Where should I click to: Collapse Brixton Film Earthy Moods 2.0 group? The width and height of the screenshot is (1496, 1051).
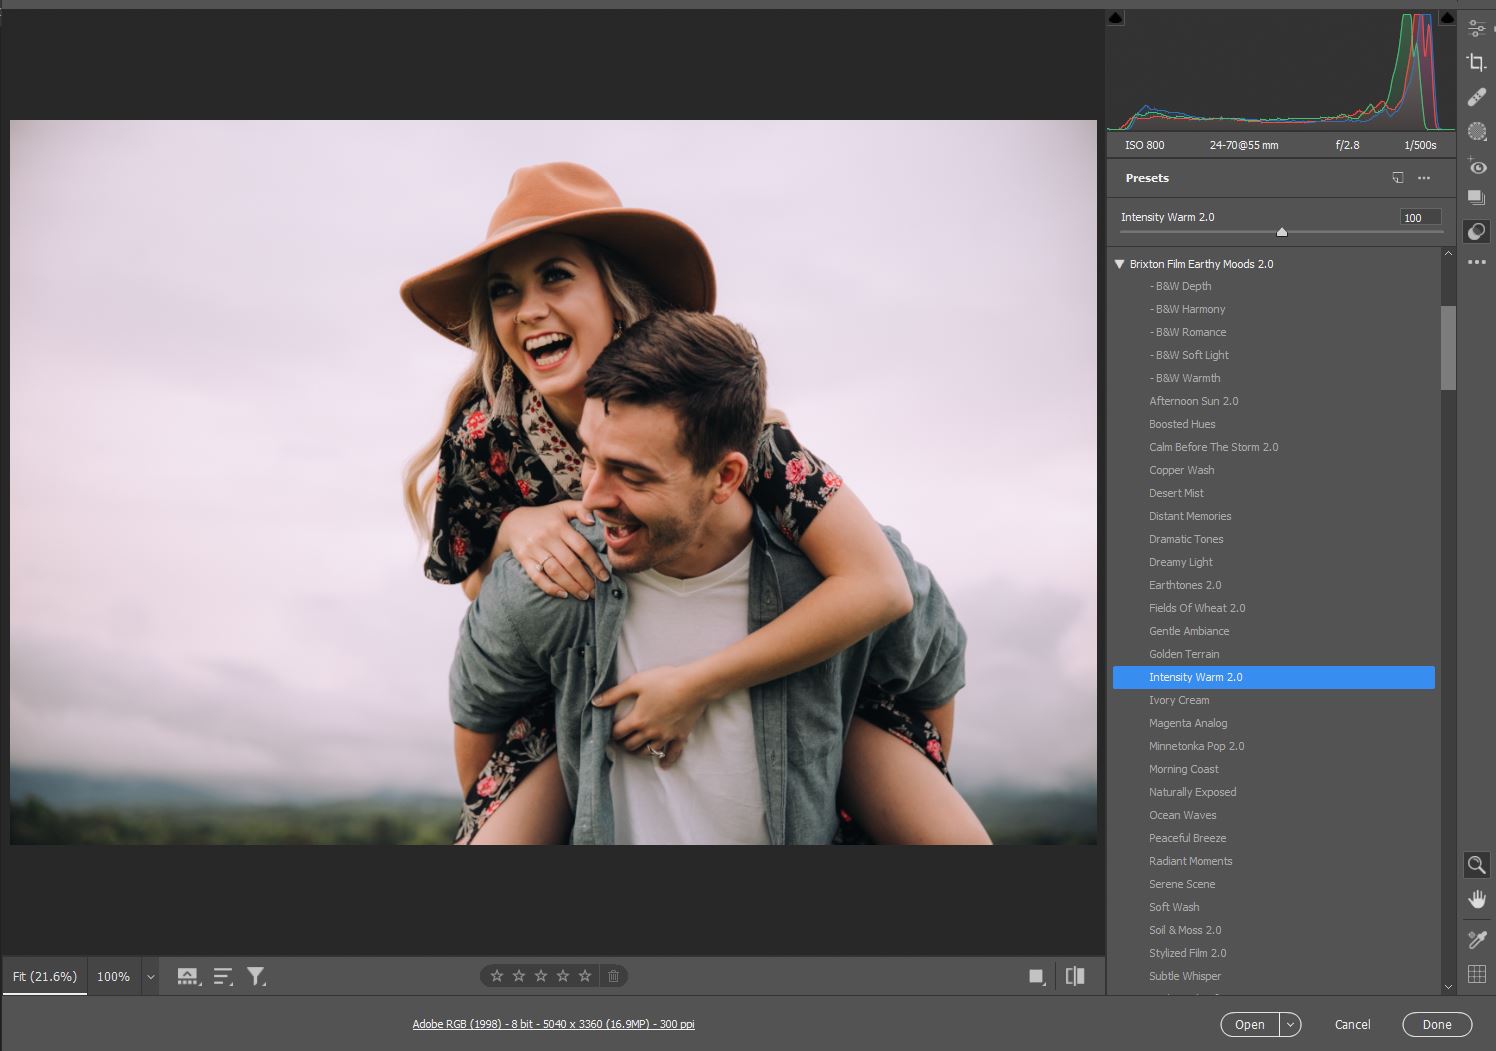click(x=1120, y=264)
